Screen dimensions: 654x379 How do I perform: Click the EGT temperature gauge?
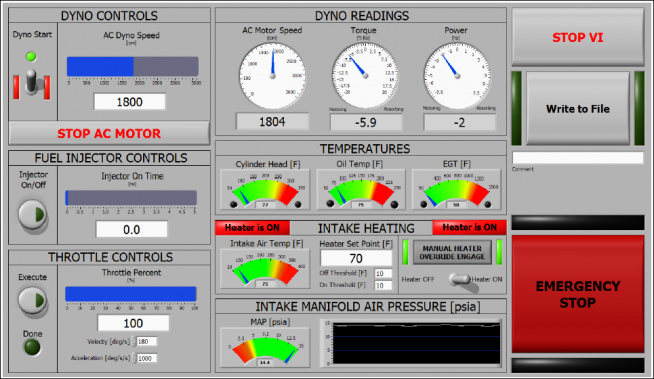click(456, 190)
